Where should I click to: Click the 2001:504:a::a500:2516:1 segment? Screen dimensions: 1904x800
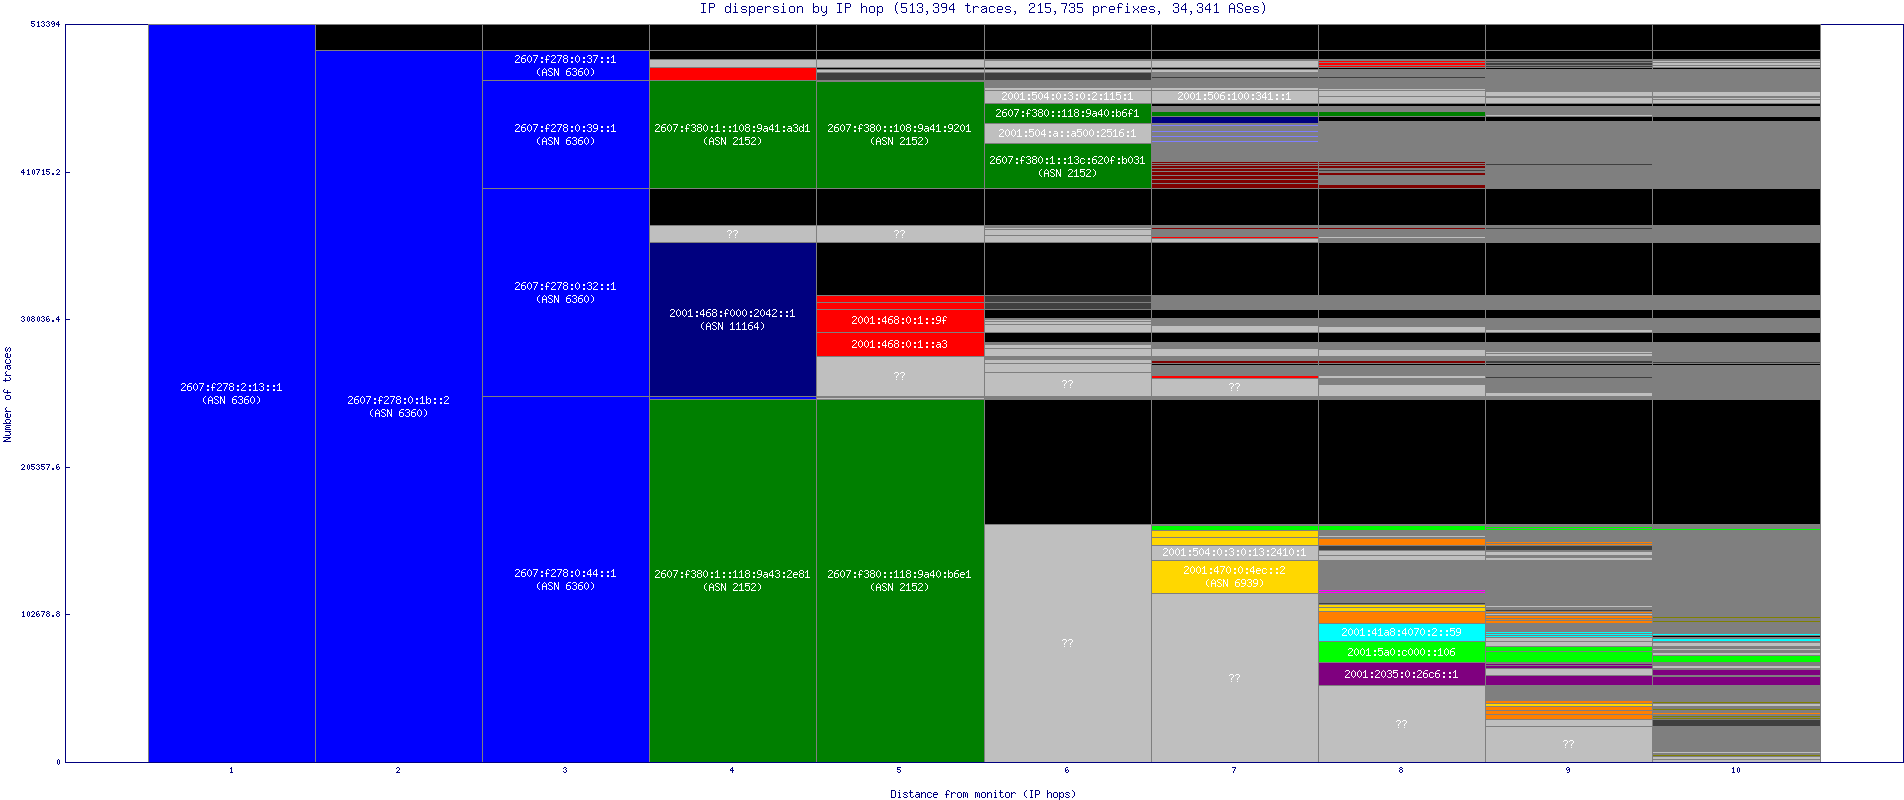(1067, 133)
